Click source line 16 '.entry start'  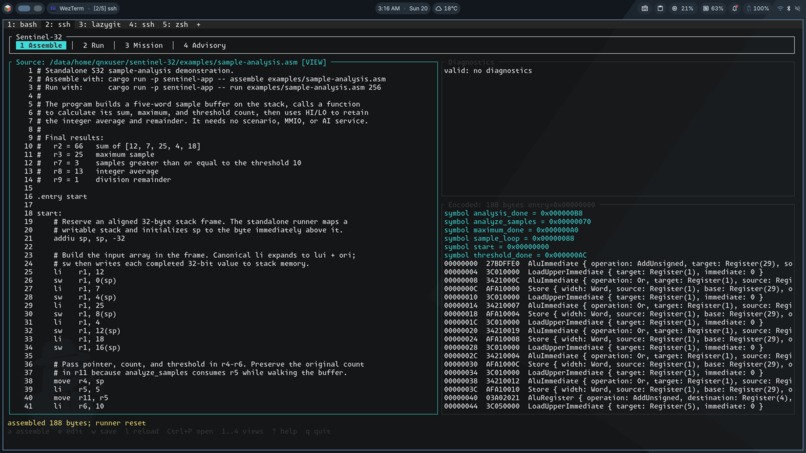click(62, 196)
